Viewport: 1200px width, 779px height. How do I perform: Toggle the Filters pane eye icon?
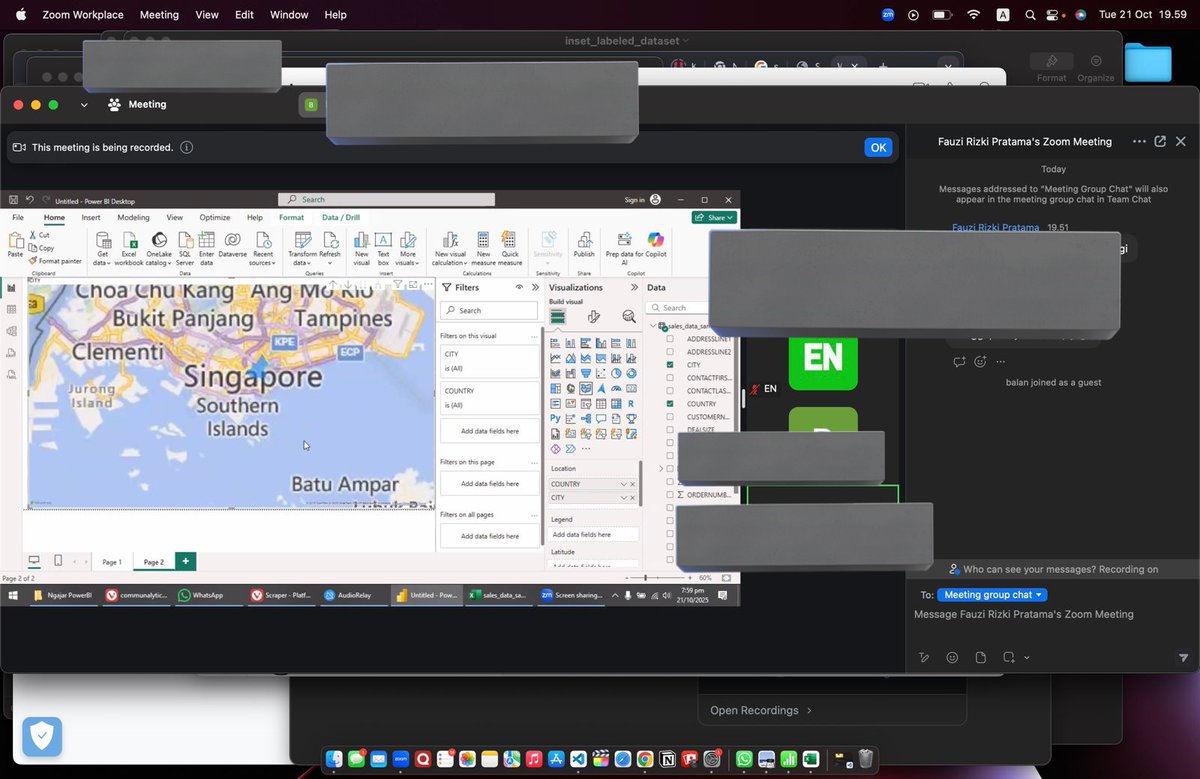(x=519, y=287)
